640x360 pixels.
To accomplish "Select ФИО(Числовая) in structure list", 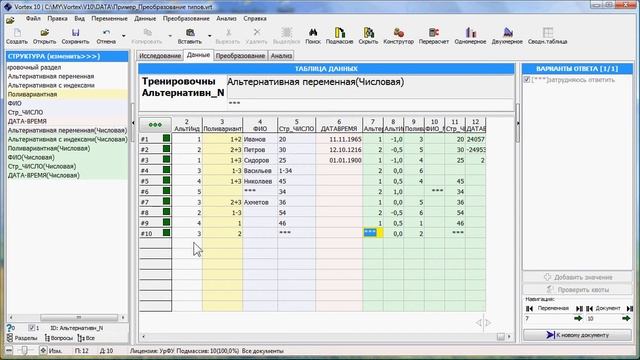I will click(31, 157).
